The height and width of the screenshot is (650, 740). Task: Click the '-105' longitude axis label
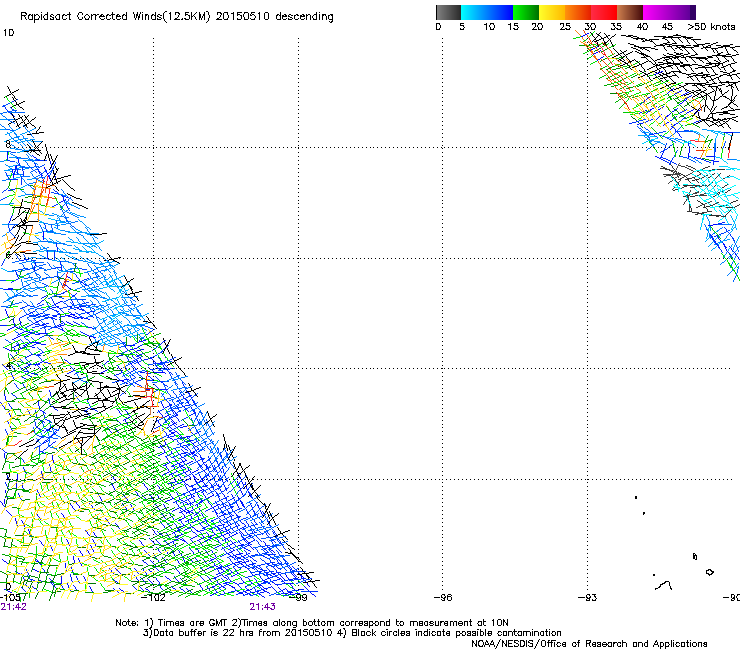click(10, 598)
